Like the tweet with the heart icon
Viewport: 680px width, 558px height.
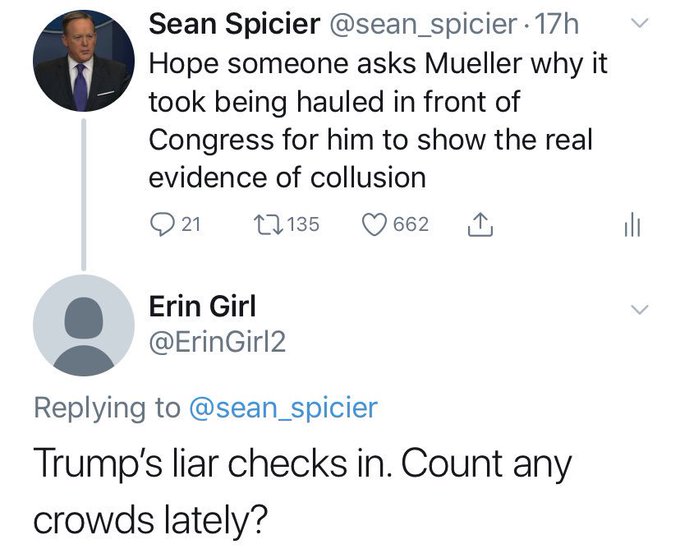coord(374,225)
